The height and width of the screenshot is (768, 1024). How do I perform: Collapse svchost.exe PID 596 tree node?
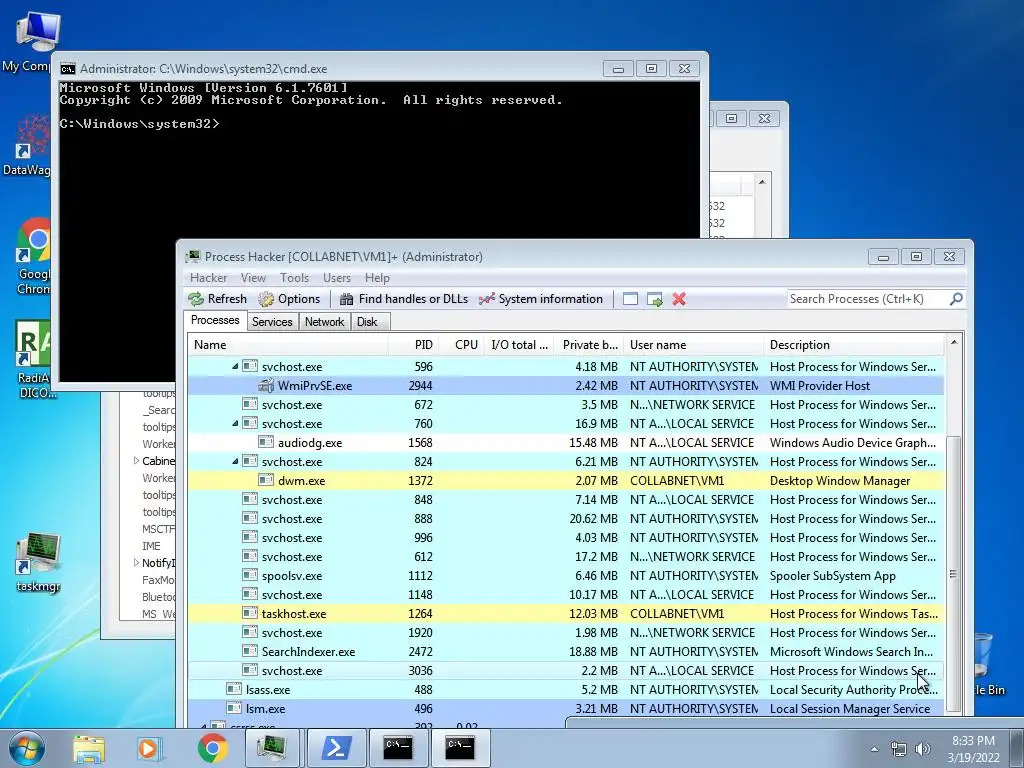pyautogui.click(x=234, y=366)
